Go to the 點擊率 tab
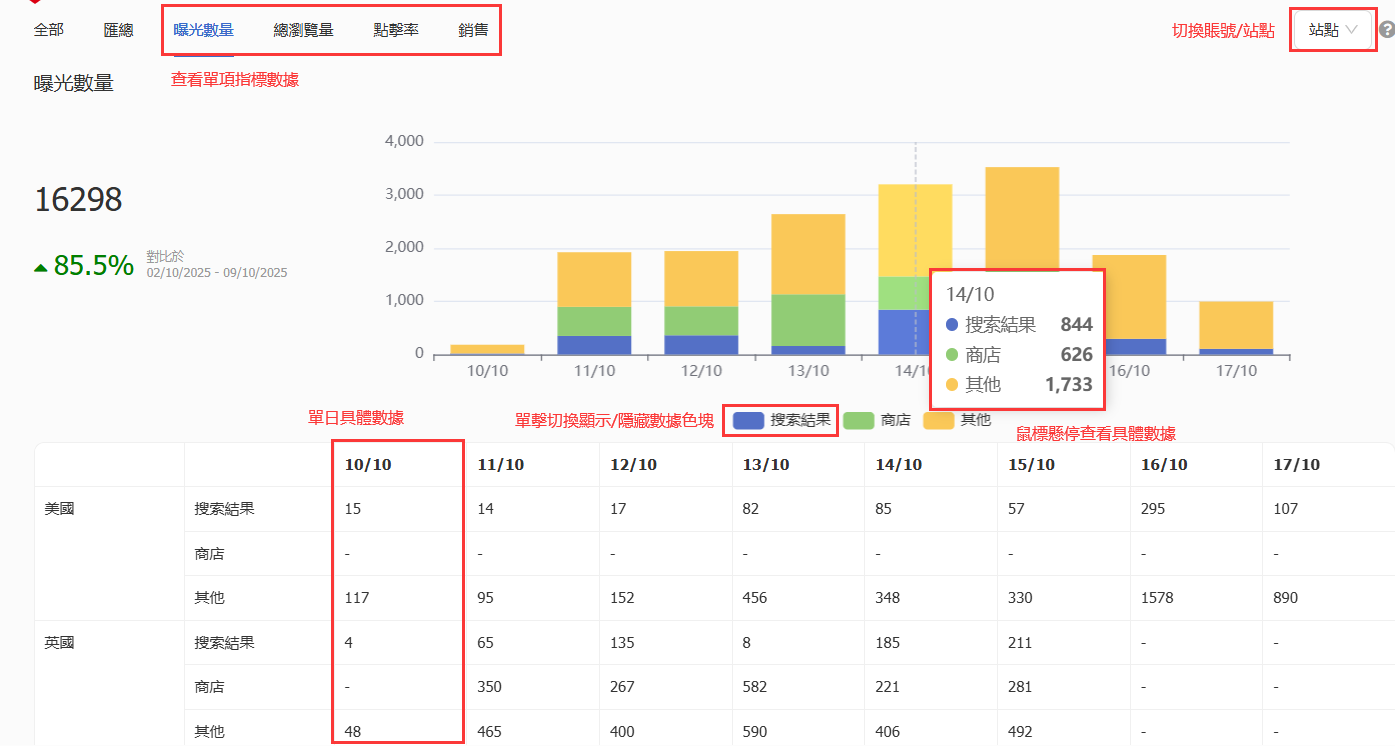The image size is (1395, 746). pos(396,30)
